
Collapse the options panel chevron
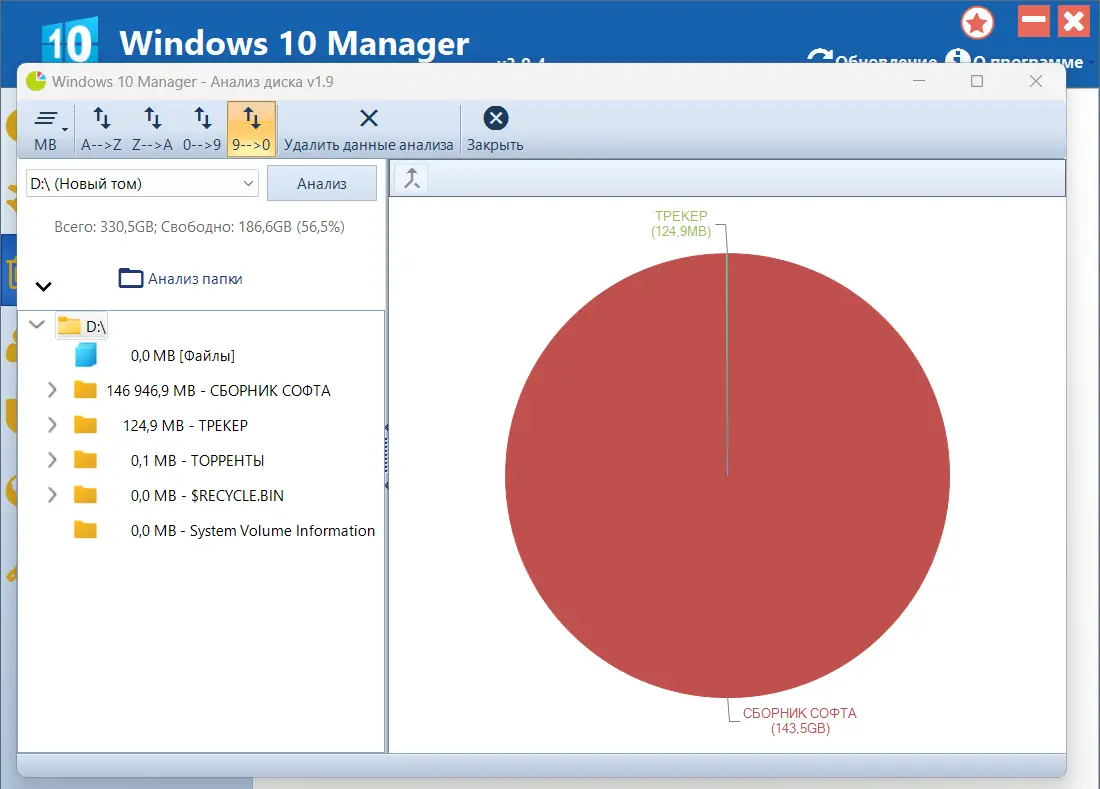43,286
